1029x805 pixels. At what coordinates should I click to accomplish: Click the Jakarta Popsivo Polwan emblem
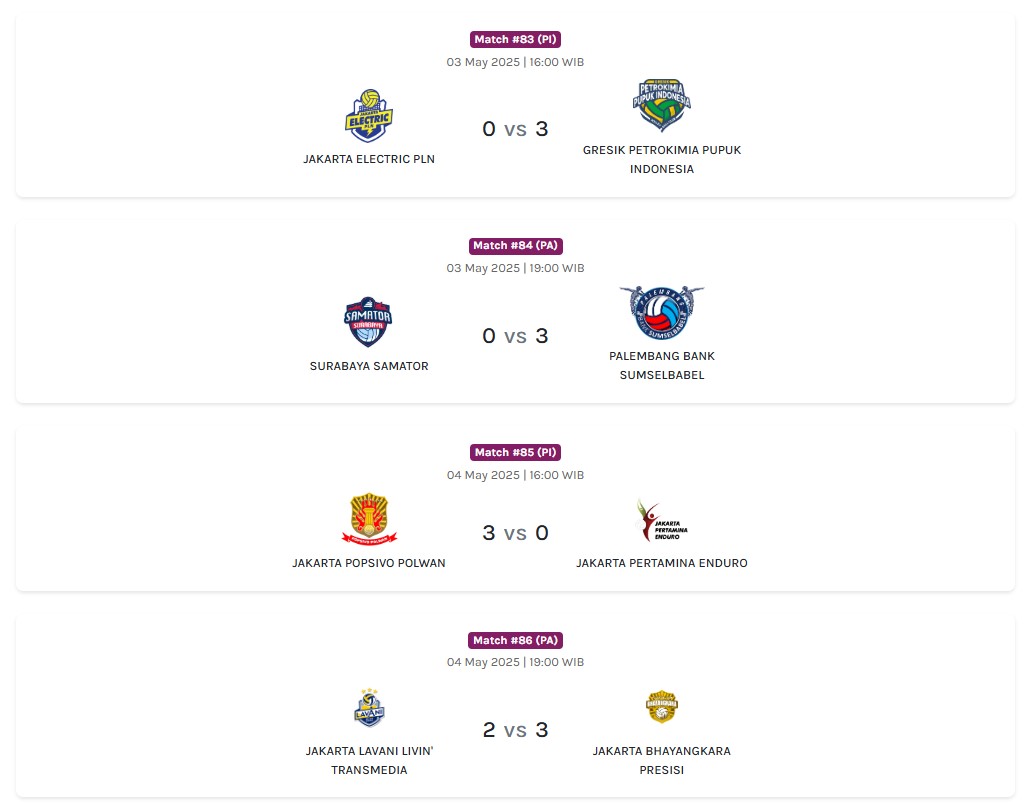[369, 519]
